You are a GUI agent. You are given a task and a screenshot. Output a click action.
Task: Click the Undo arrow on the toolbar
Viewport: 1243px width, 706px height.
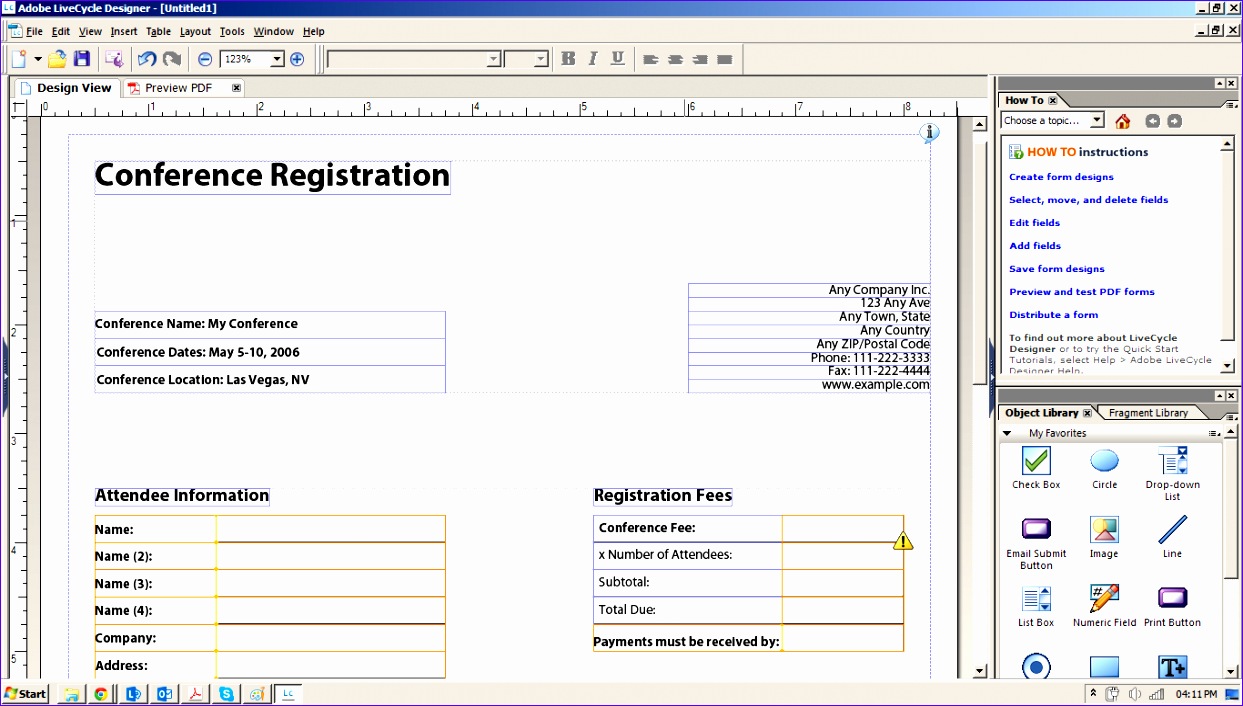pos(146,58)
